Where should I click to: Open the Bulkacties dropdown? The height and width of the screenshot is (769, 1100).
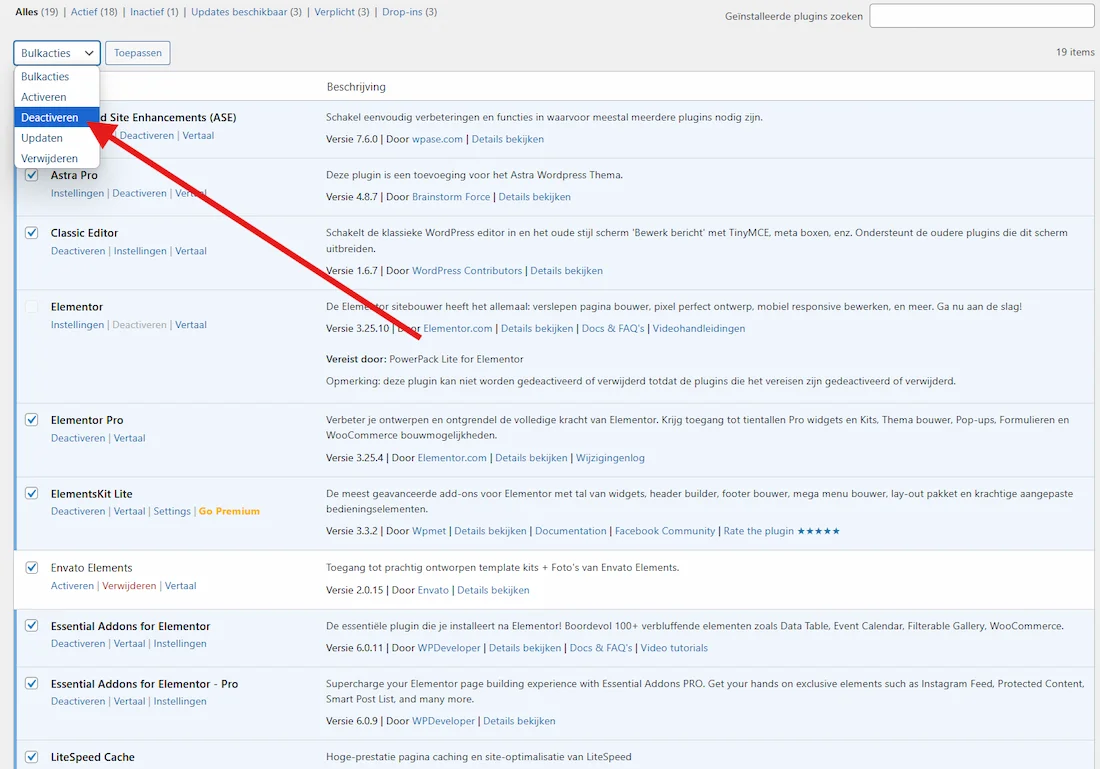point(57,53)
